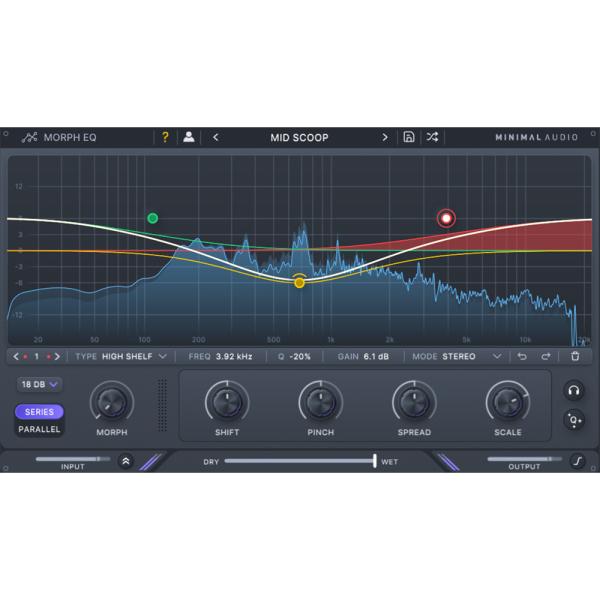Click the FREQ 3.92 kHz value
The width and height of the screenshot is (600, 600).
point(234,356)
